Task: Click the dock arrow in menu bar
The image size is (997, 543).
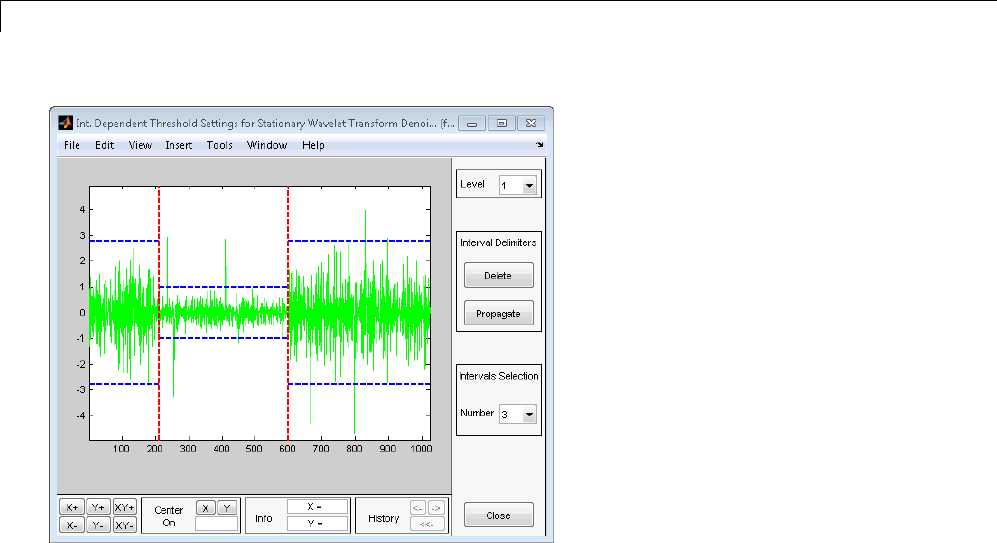Action: pos(539,146)
